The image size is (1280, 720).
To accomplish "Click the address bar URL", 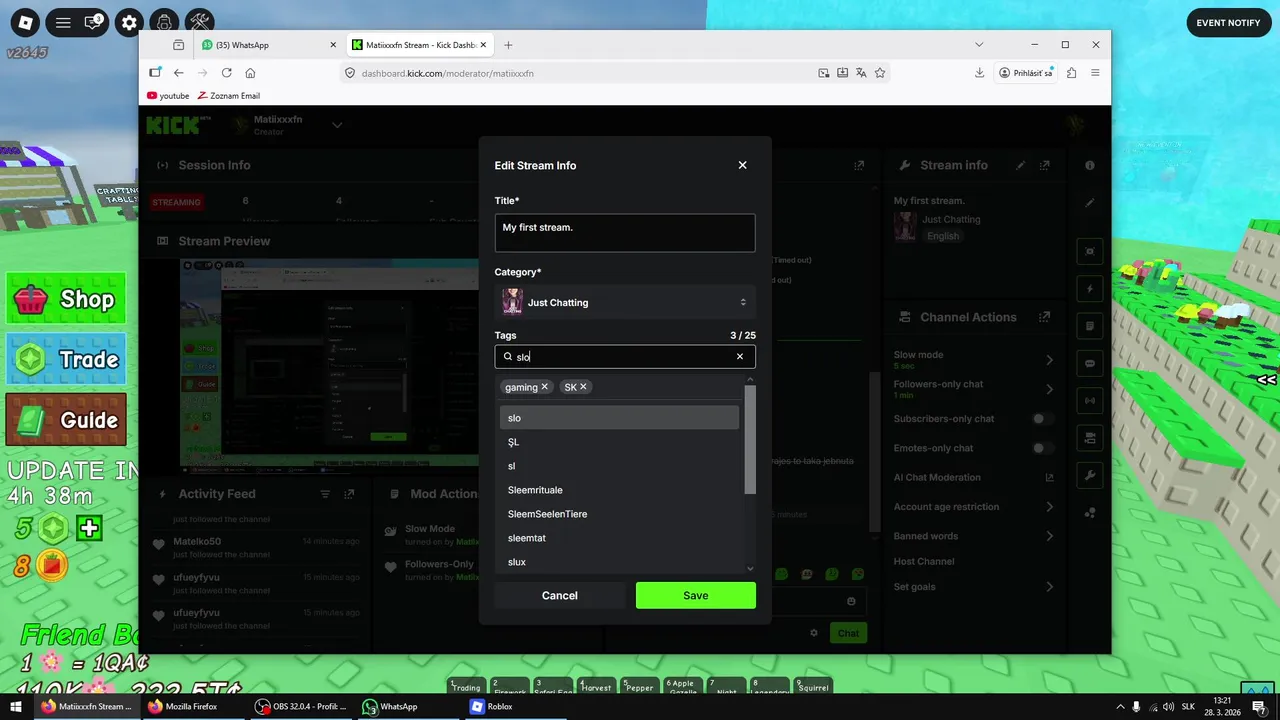I will [447, 73].
